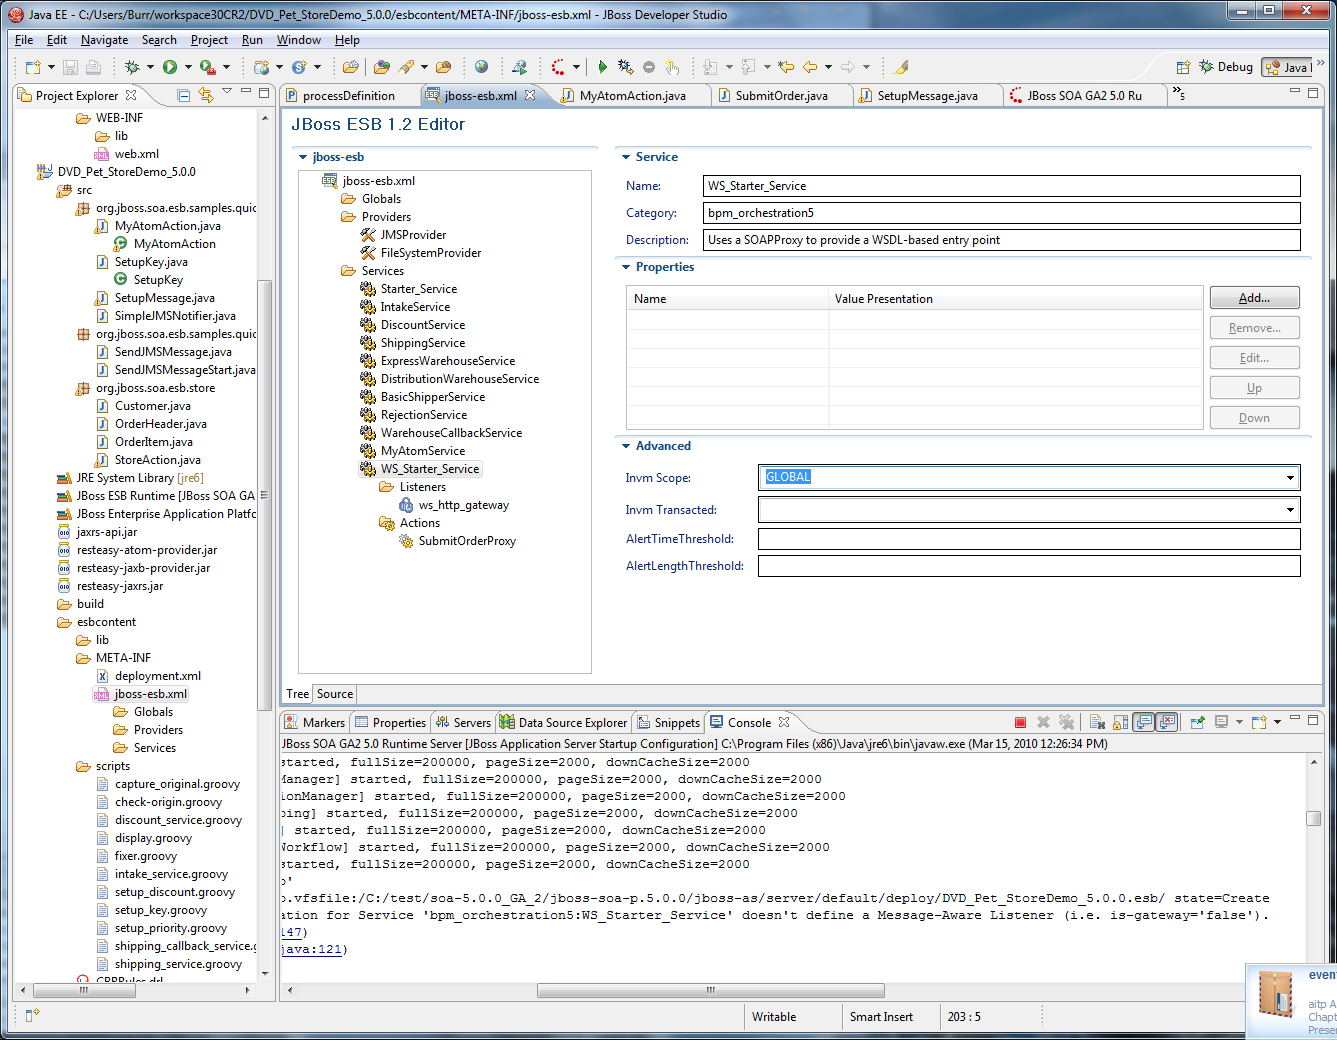Open the Invm Scope dropdown

click(x=1290, y=478)
